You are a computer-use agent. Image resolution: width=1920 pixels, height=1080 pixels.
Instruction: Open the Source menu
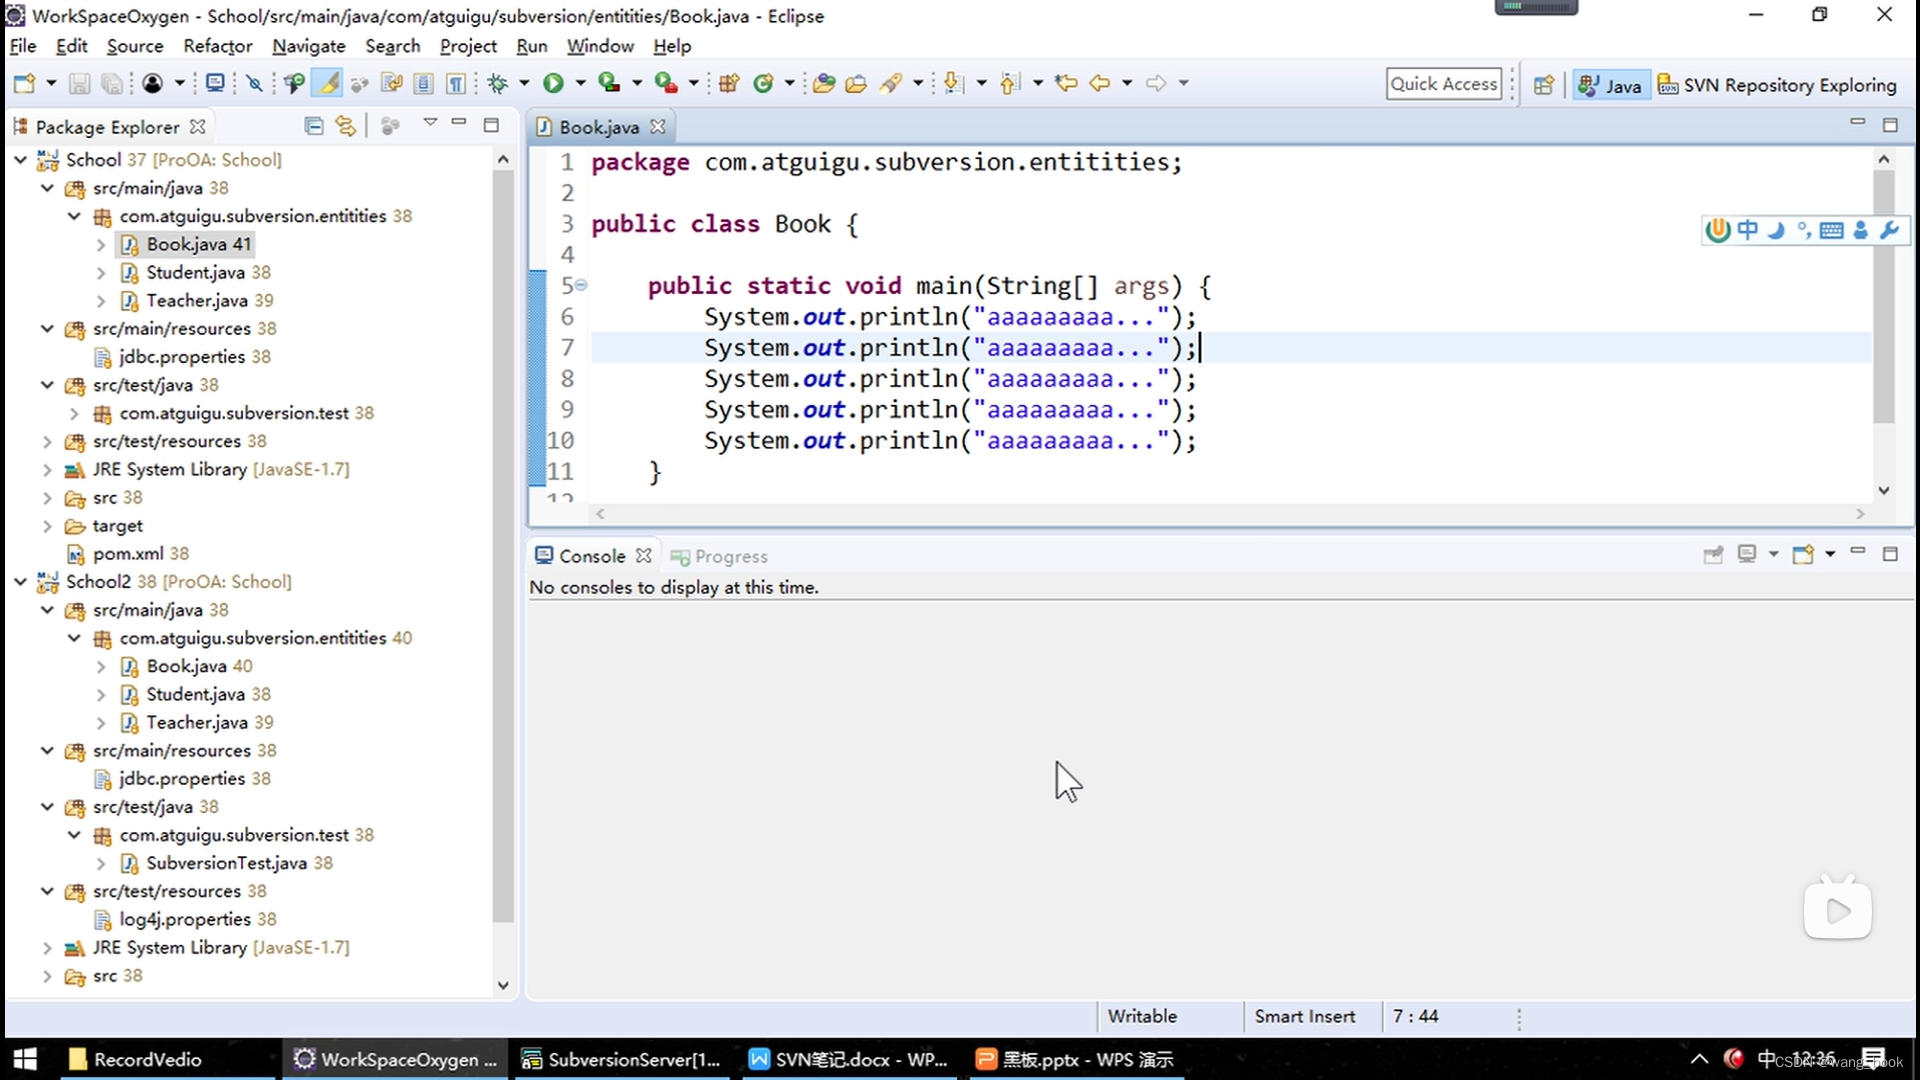point(135,46)
